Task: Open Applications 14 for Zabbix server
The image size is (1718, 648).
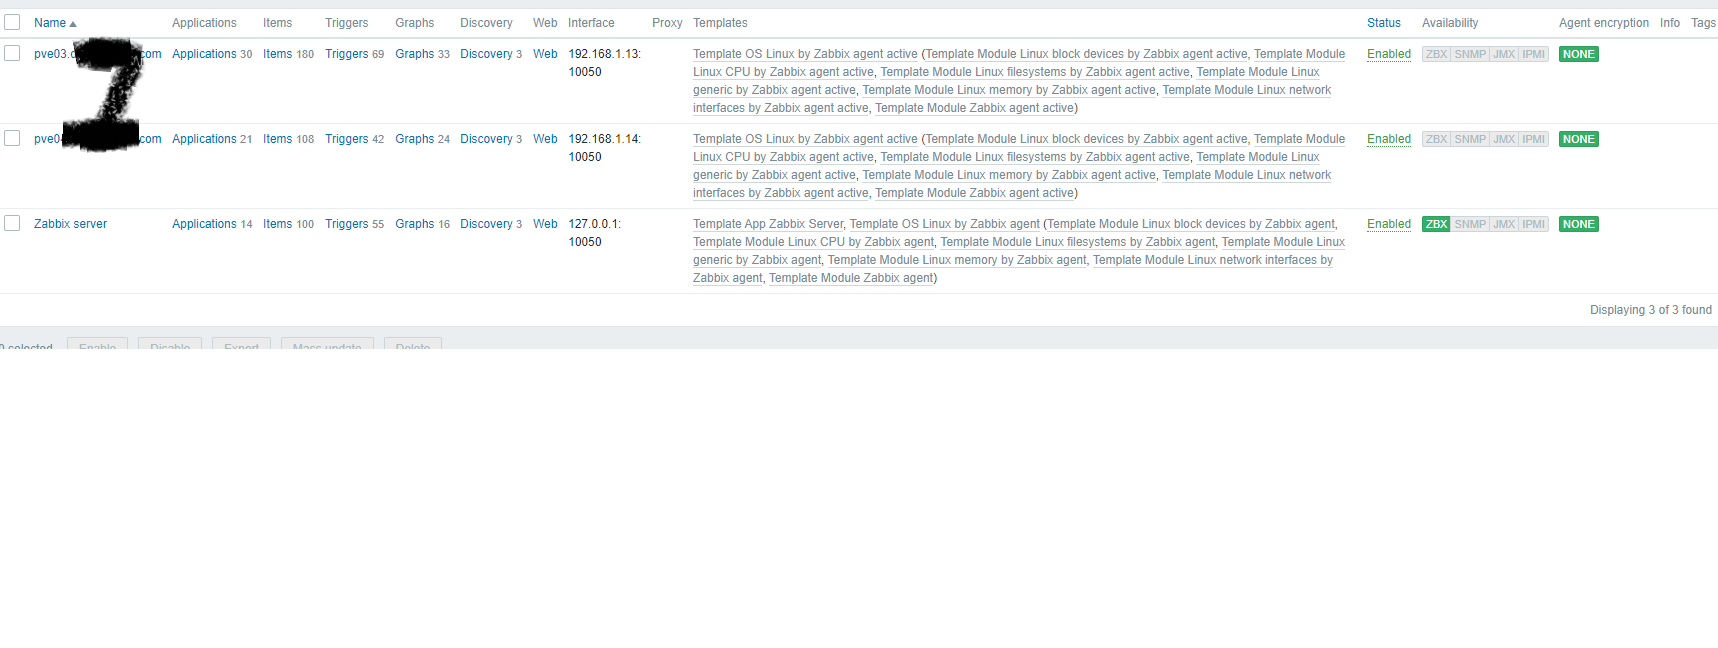Action: click(x=204, y=224)
